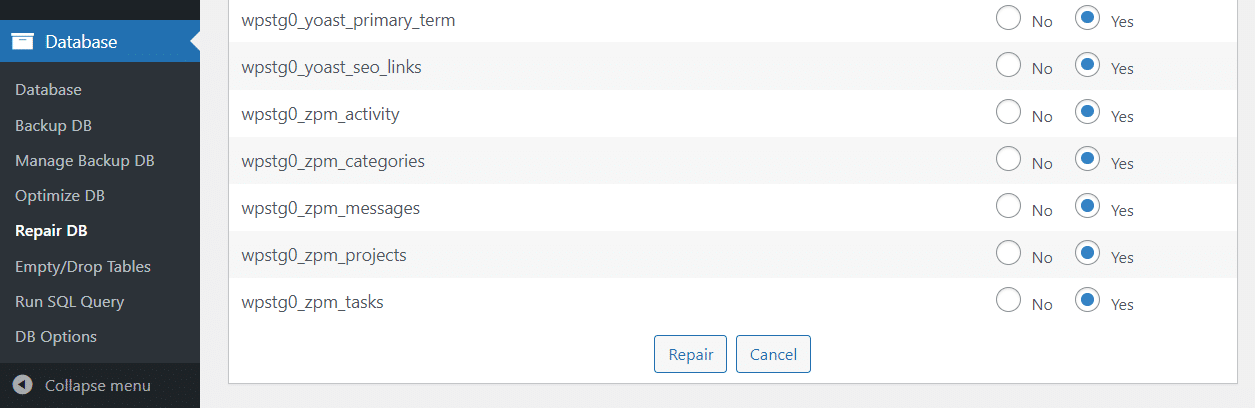This screenshot has height=408, width=1255.
Task: Open Backup DB submenu item
Action: click(54, 125)
